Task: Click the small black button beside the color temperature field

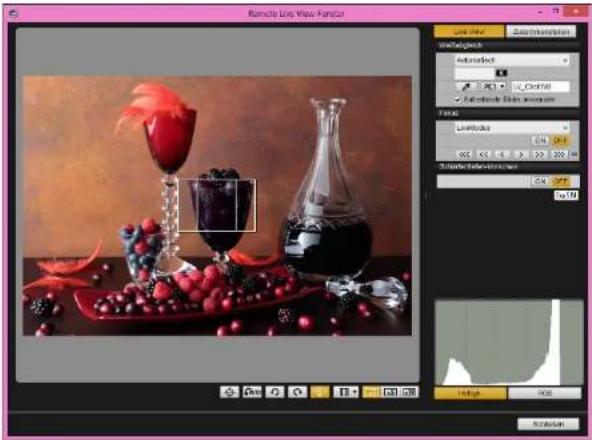Action: [x=501, y=73]
